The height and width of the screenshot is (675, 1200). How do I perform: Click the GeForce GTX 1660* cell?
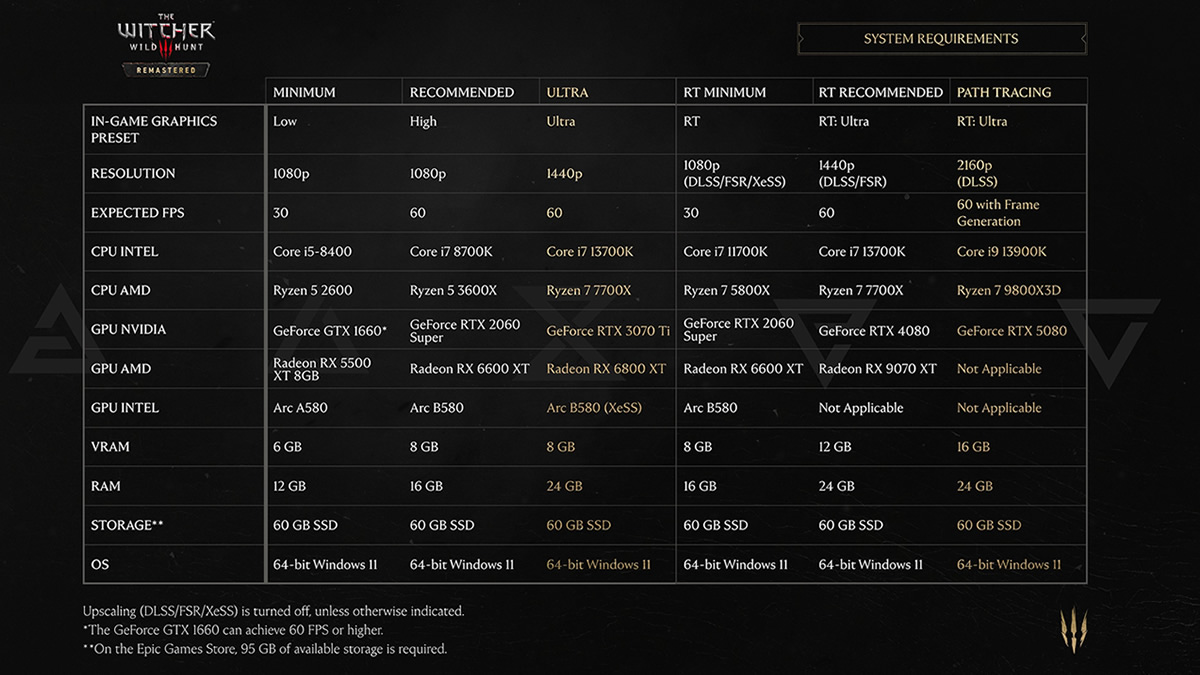point(330,330)
